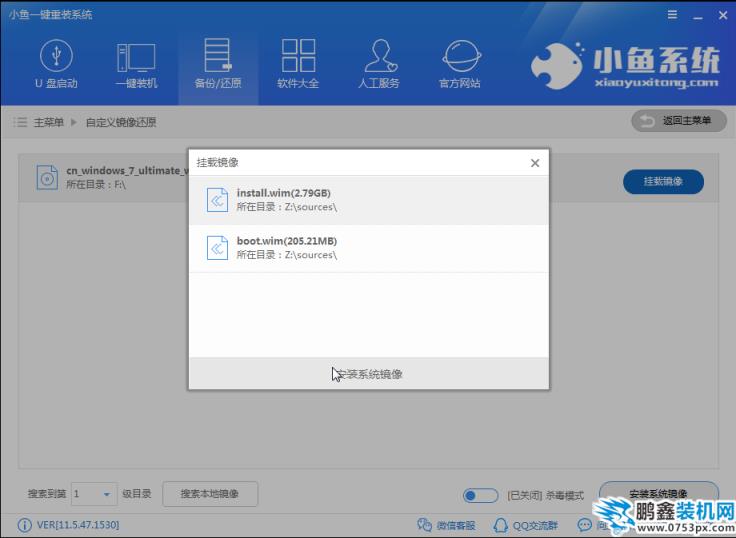Screen dimensions: 736x538
Task: Click the feedback chat bubble icon
Action: pyautogui.click(x=584, y=524)
